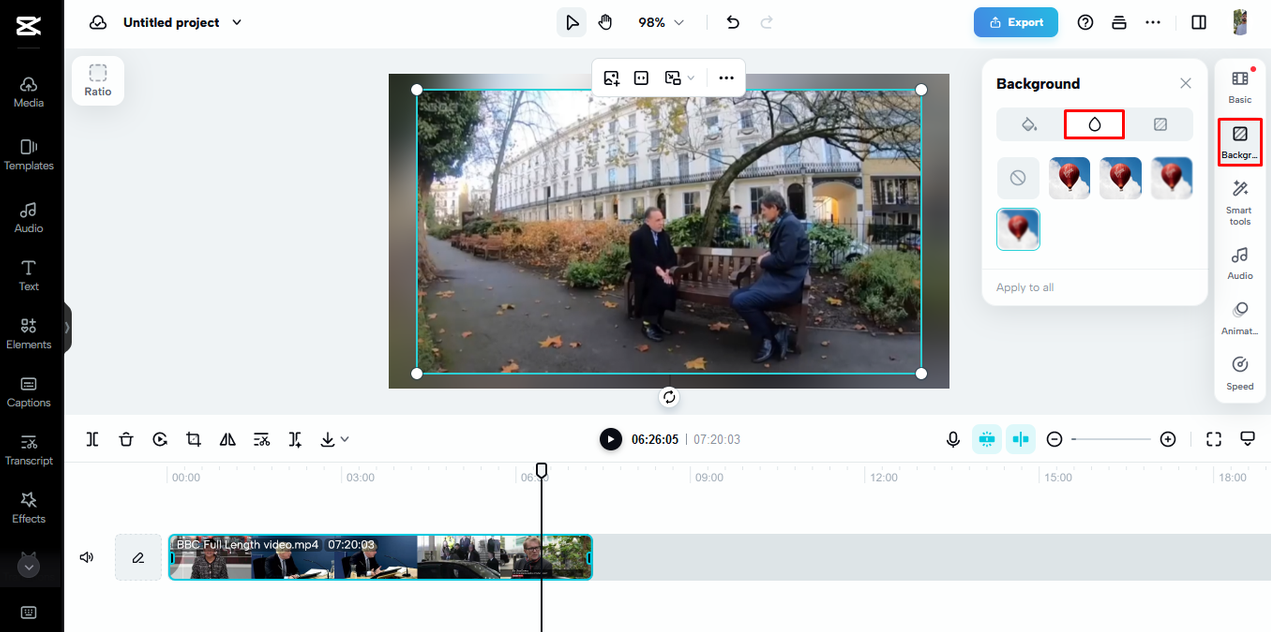Split the clip at playhead
This screenshot has height=632, width=1271.
93,439
